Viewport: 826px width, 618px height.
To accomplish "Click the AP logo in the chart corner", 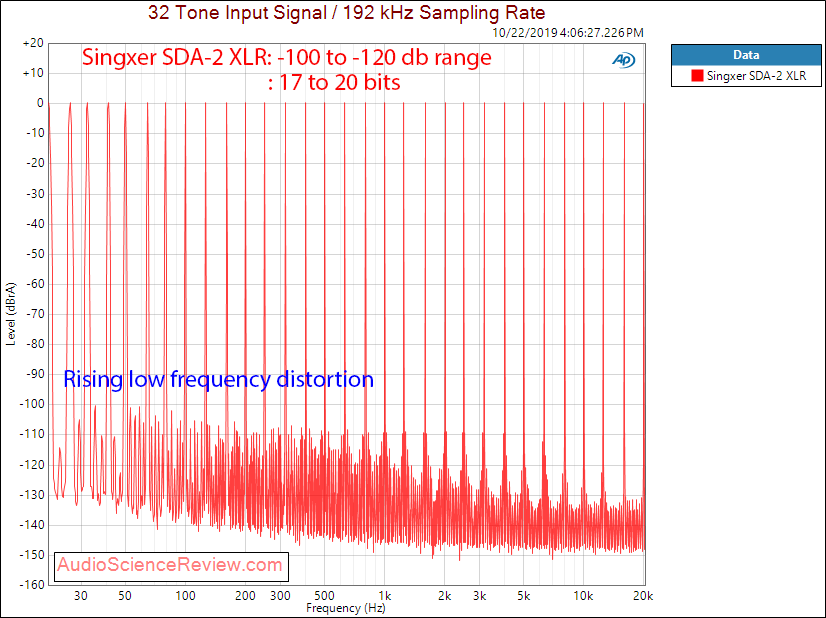I will coord(624,61).
